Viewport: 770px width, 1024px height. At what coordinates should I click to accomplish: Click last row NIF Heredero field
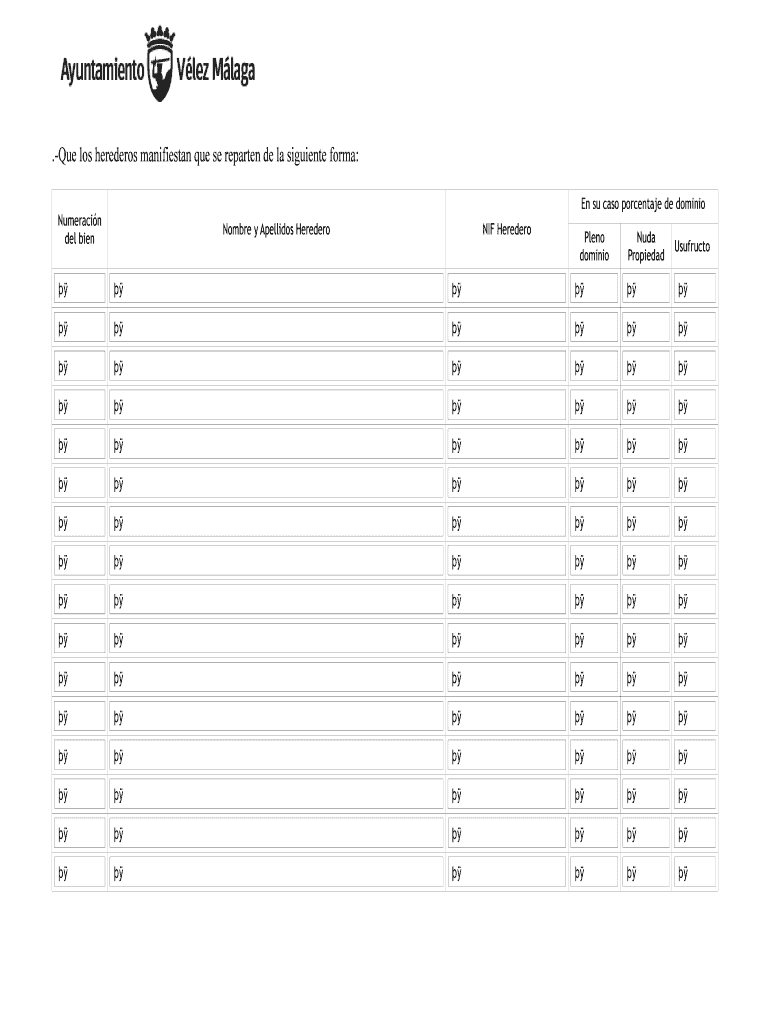pyautogui.click(x=506, y=873)
